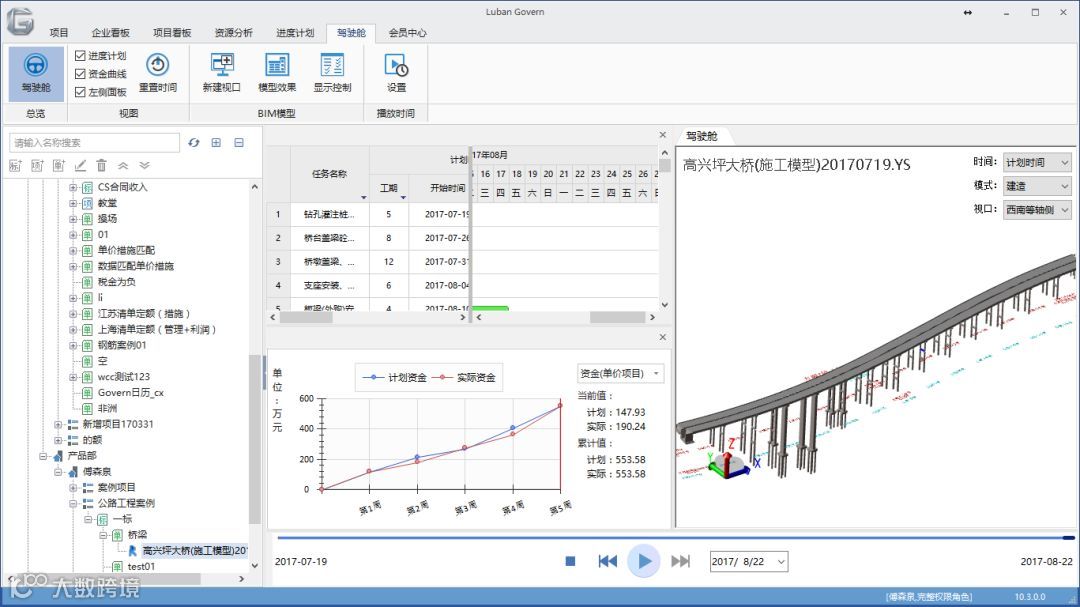Click the 新建视口 icon
Viewport: 1080px width, 607px height.
222,65
